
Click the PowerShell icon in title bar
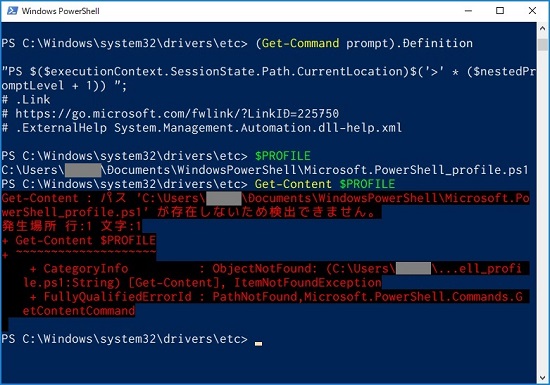coord(12,11)
